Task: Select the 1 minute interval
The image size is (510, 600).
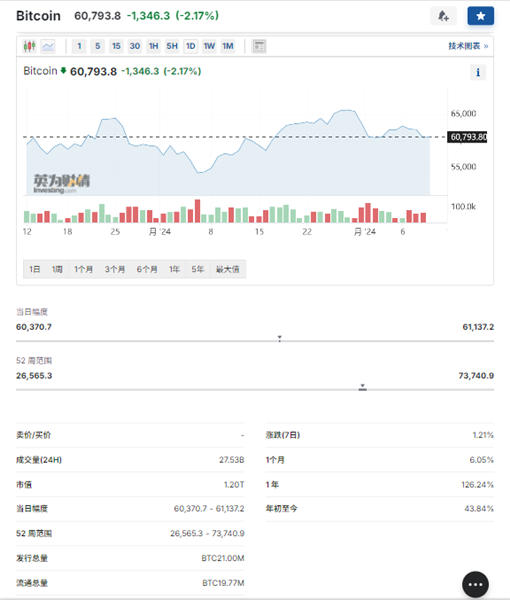Action: point(79,46)
